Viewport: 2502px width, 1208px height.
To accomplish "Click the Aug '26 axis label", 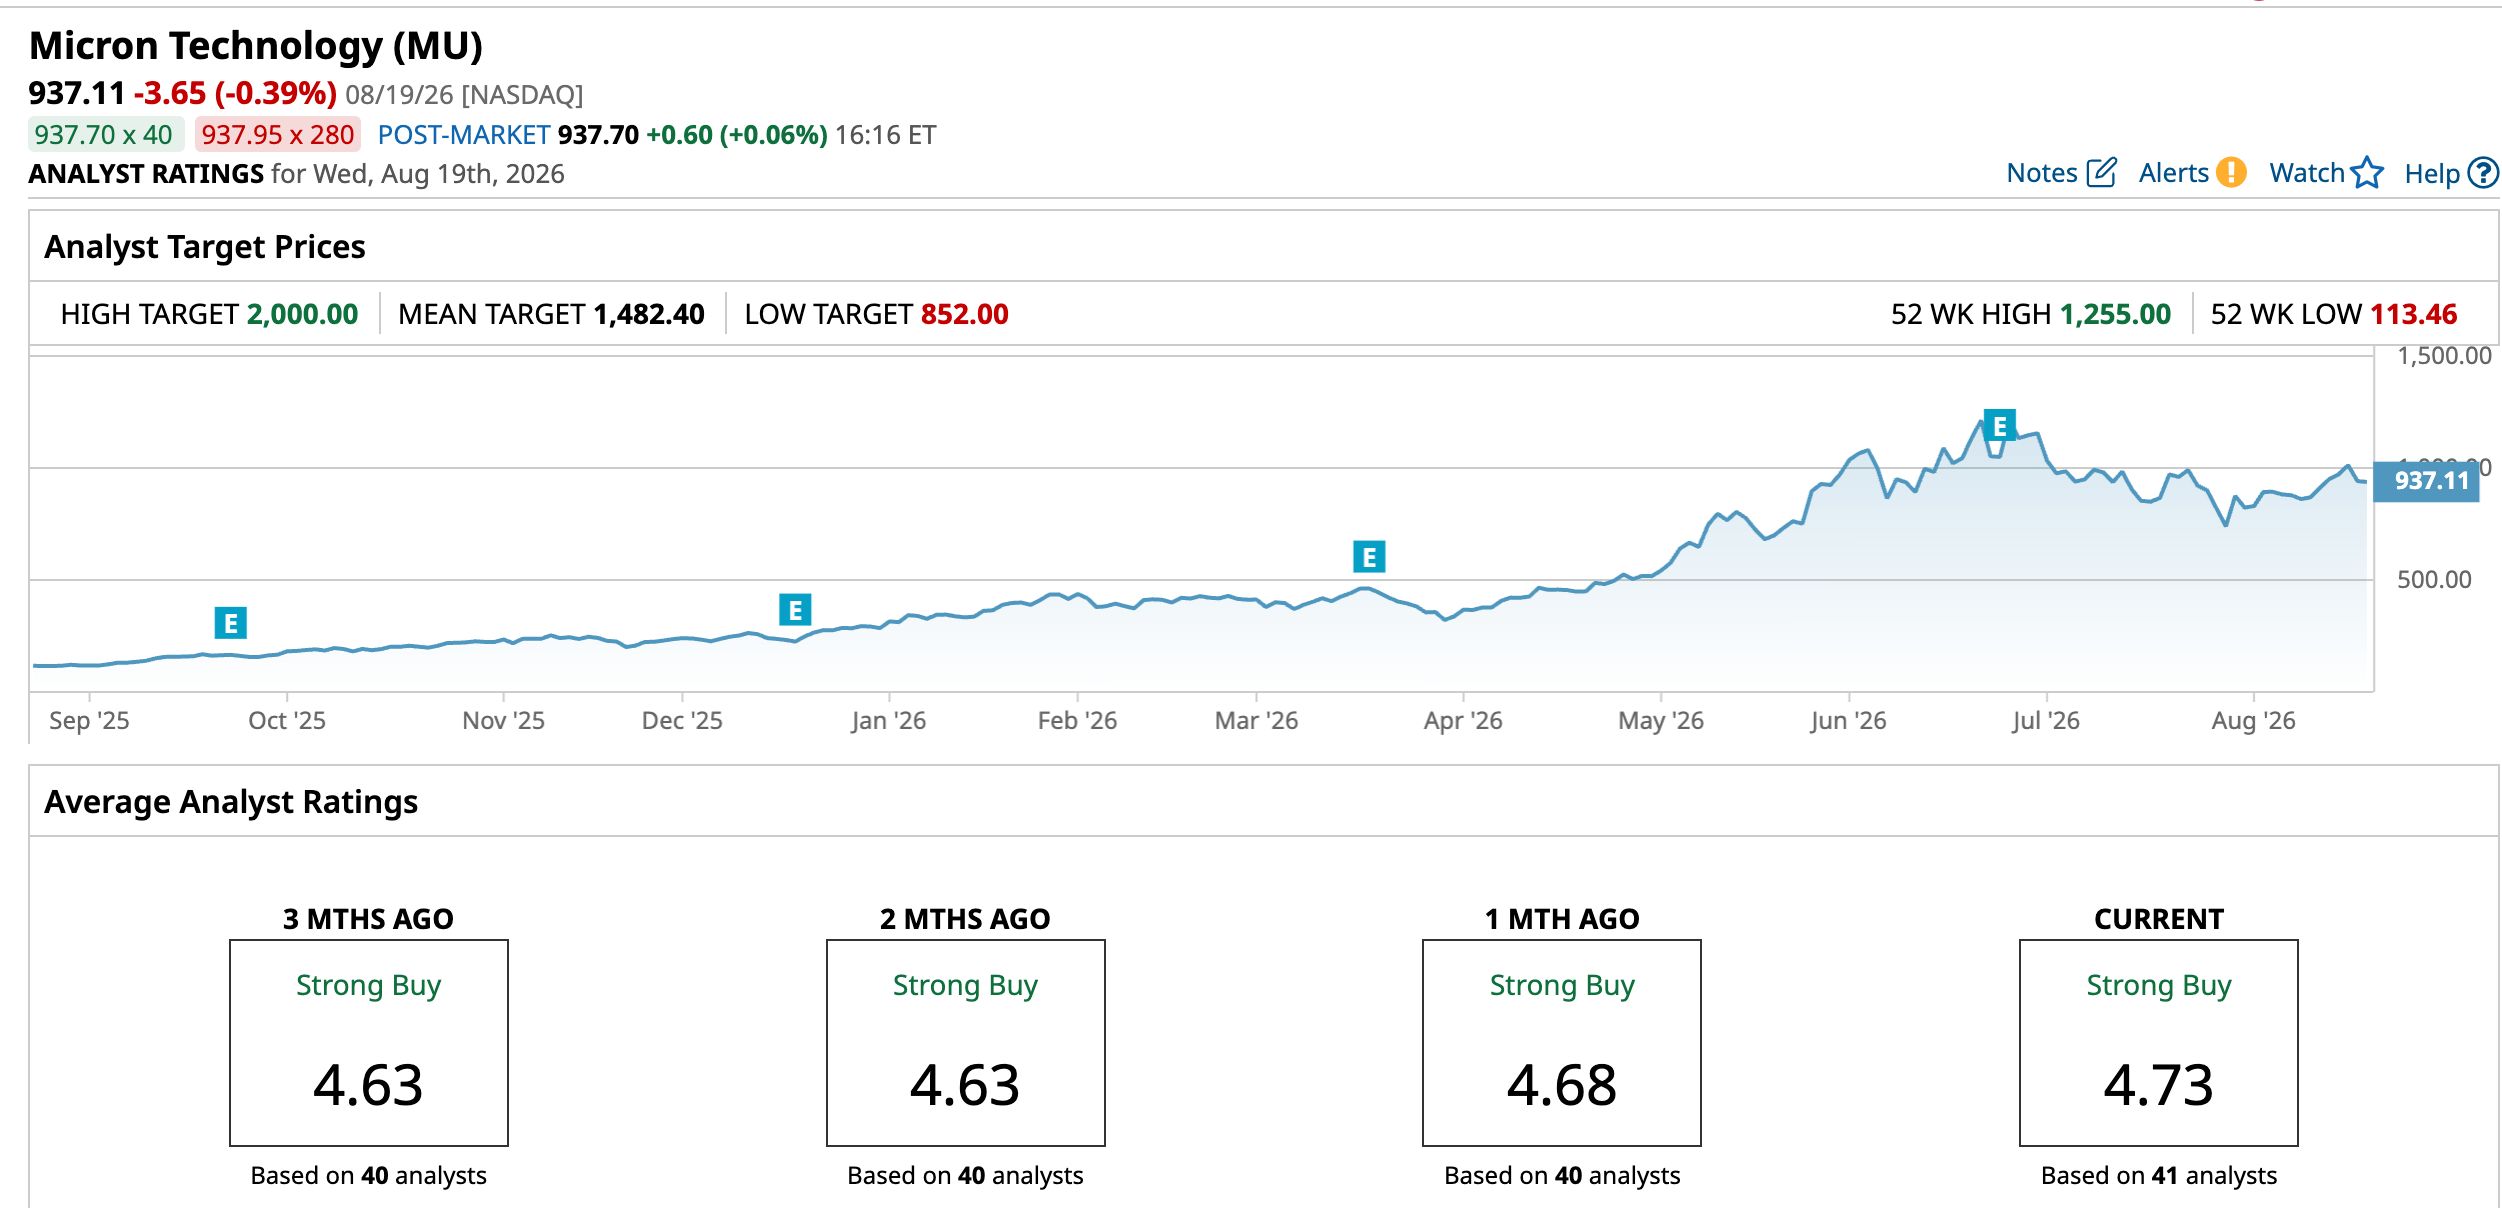I will pyautogui.click(x=2253, y=721).
